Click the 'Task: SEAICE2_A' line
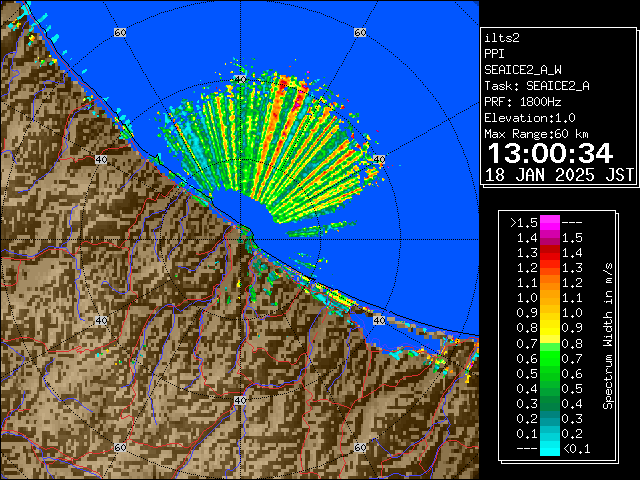The width and height of the screenshot is (640, 480). point(537,86)
